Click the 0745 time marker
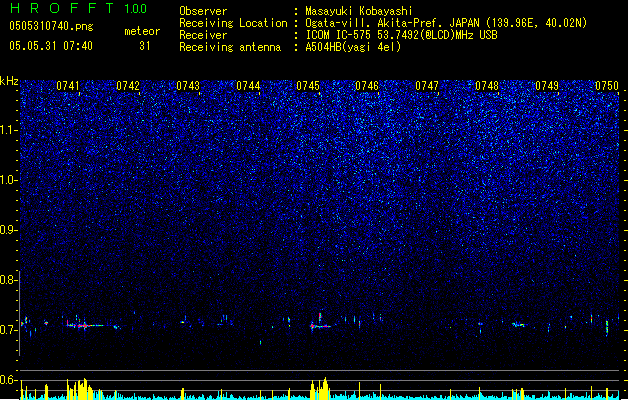 [308, 86]
